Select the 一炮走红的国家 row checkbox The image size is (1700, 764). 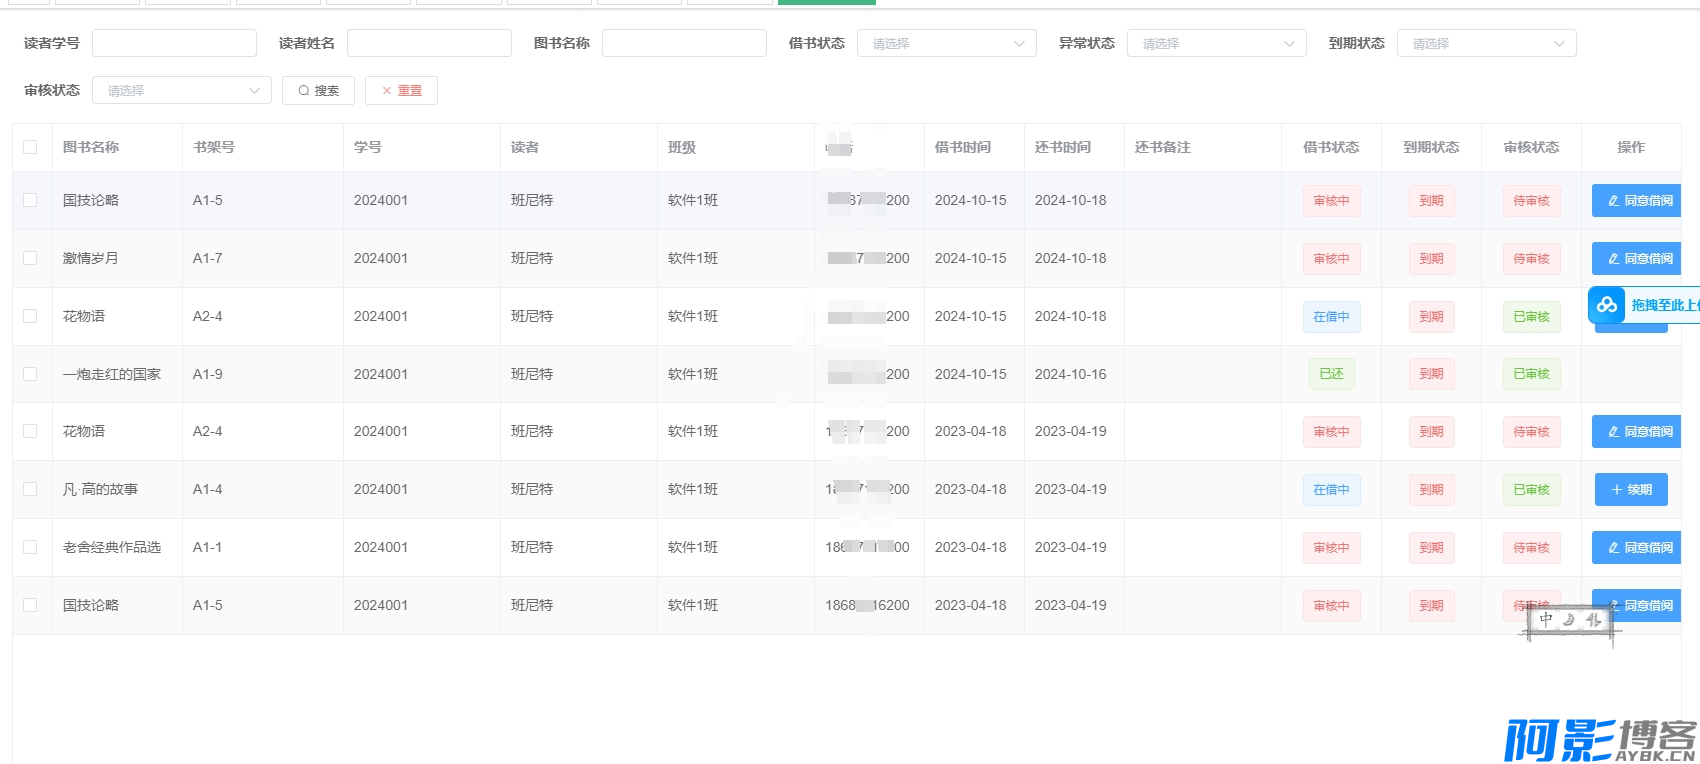click(30, 374)
